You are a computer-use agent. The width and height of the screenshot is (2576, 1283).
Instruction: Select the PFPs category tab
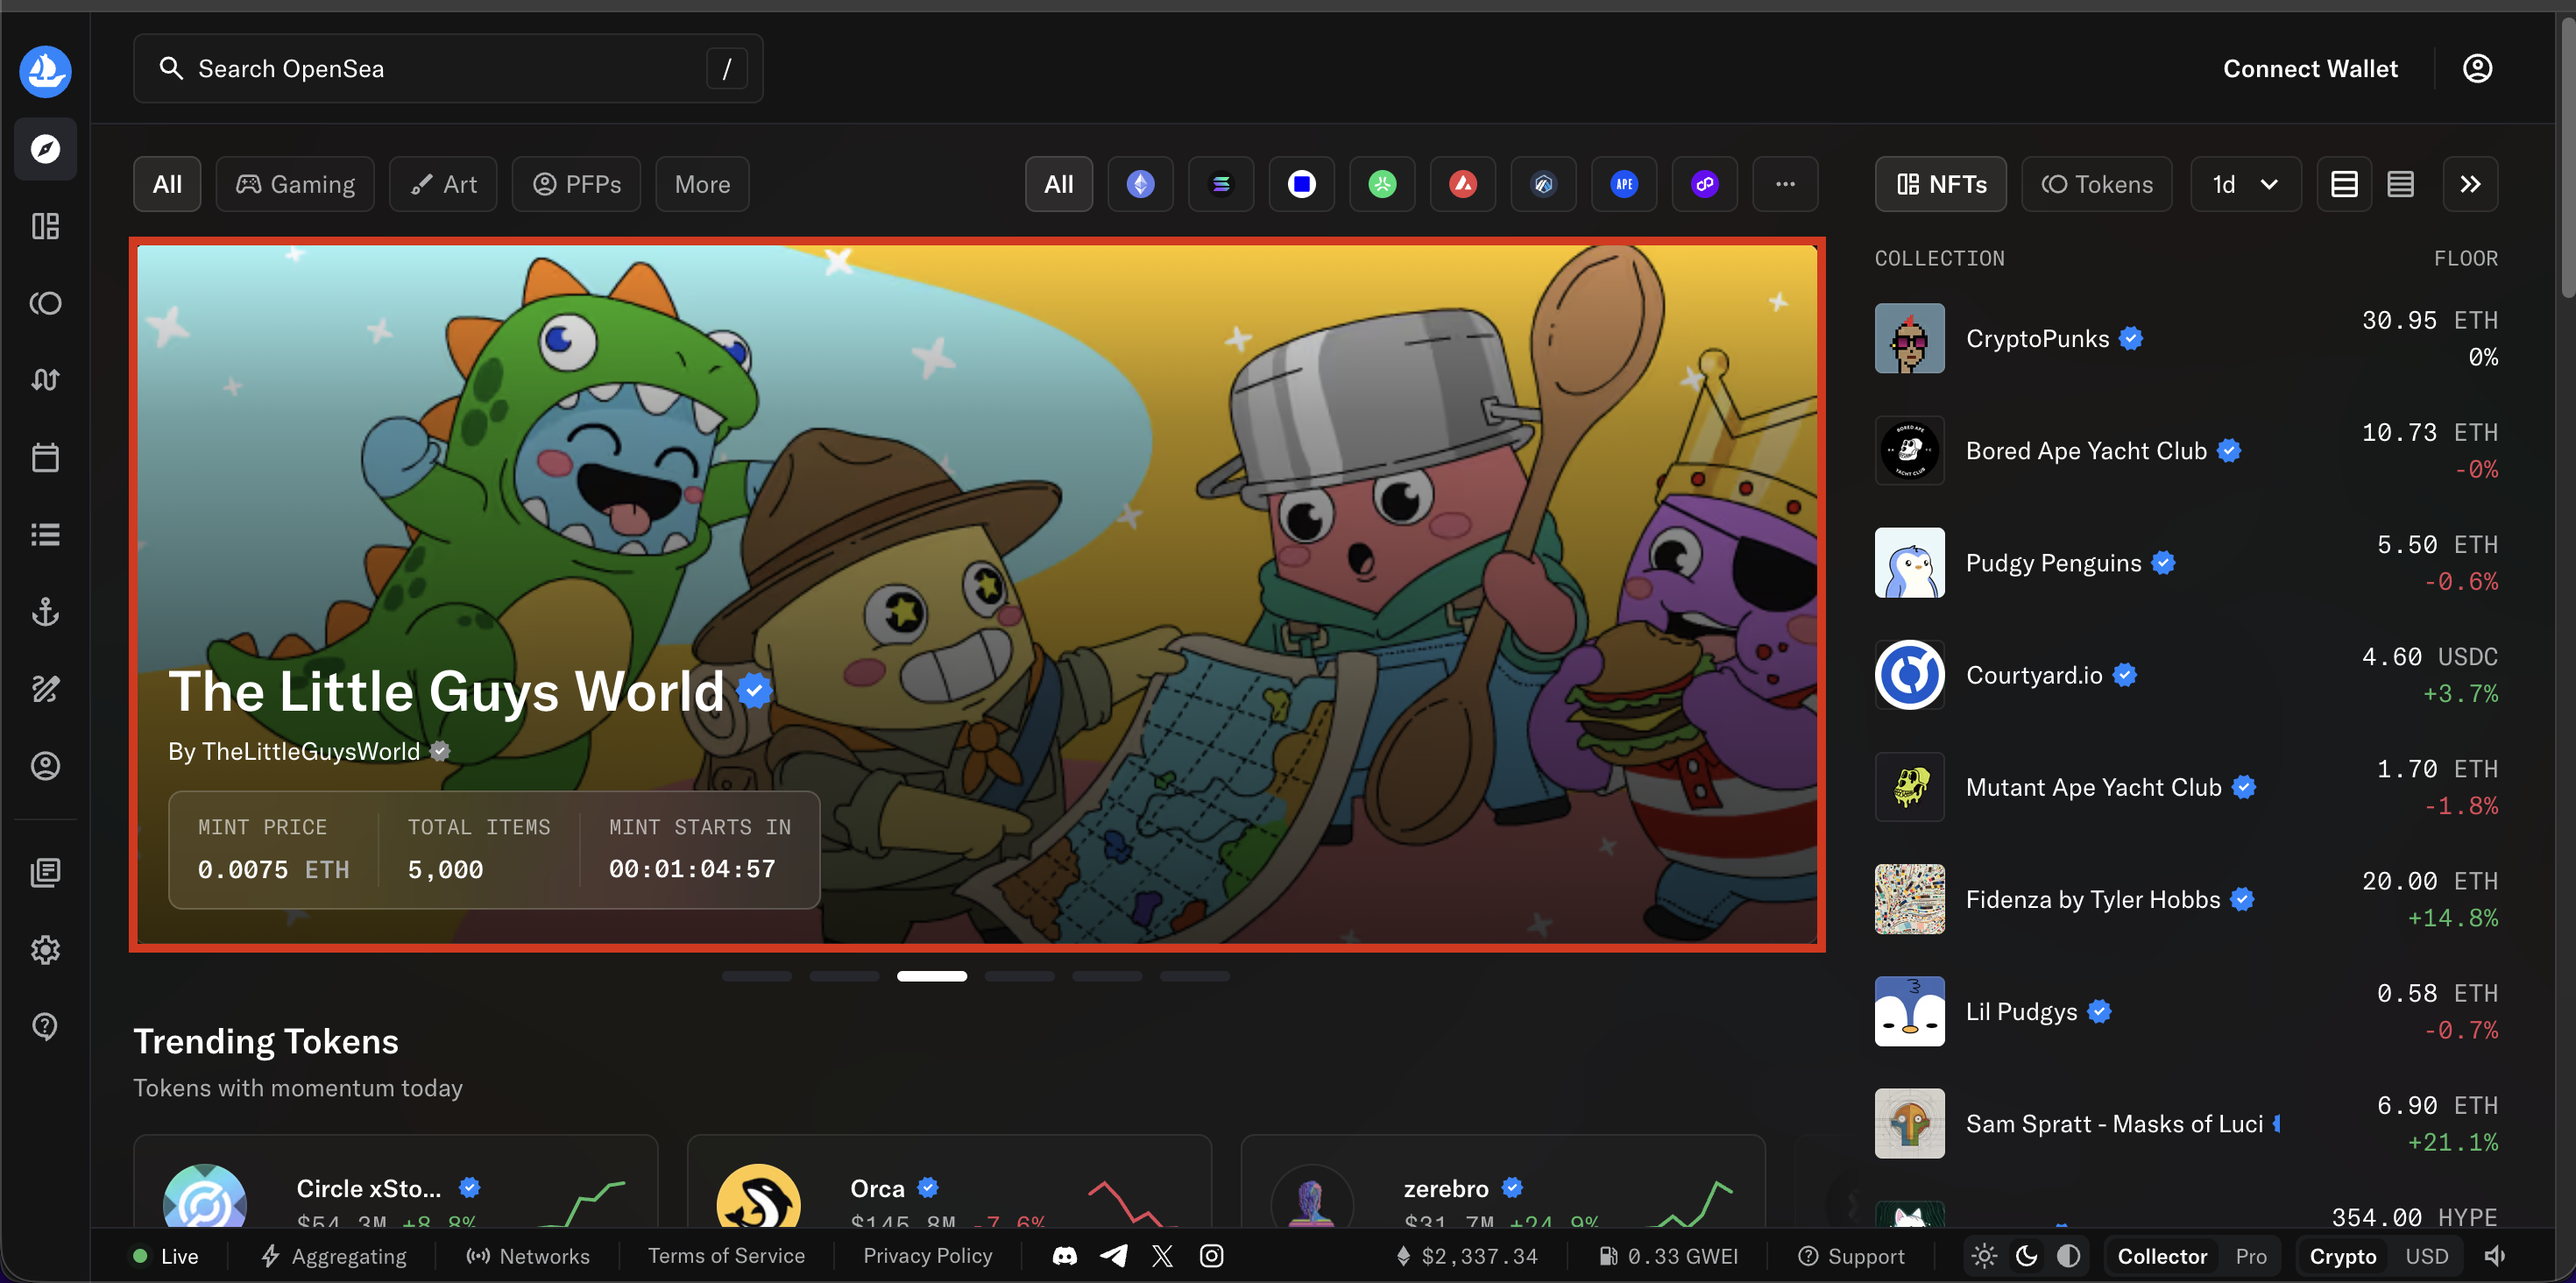(576, 184)
